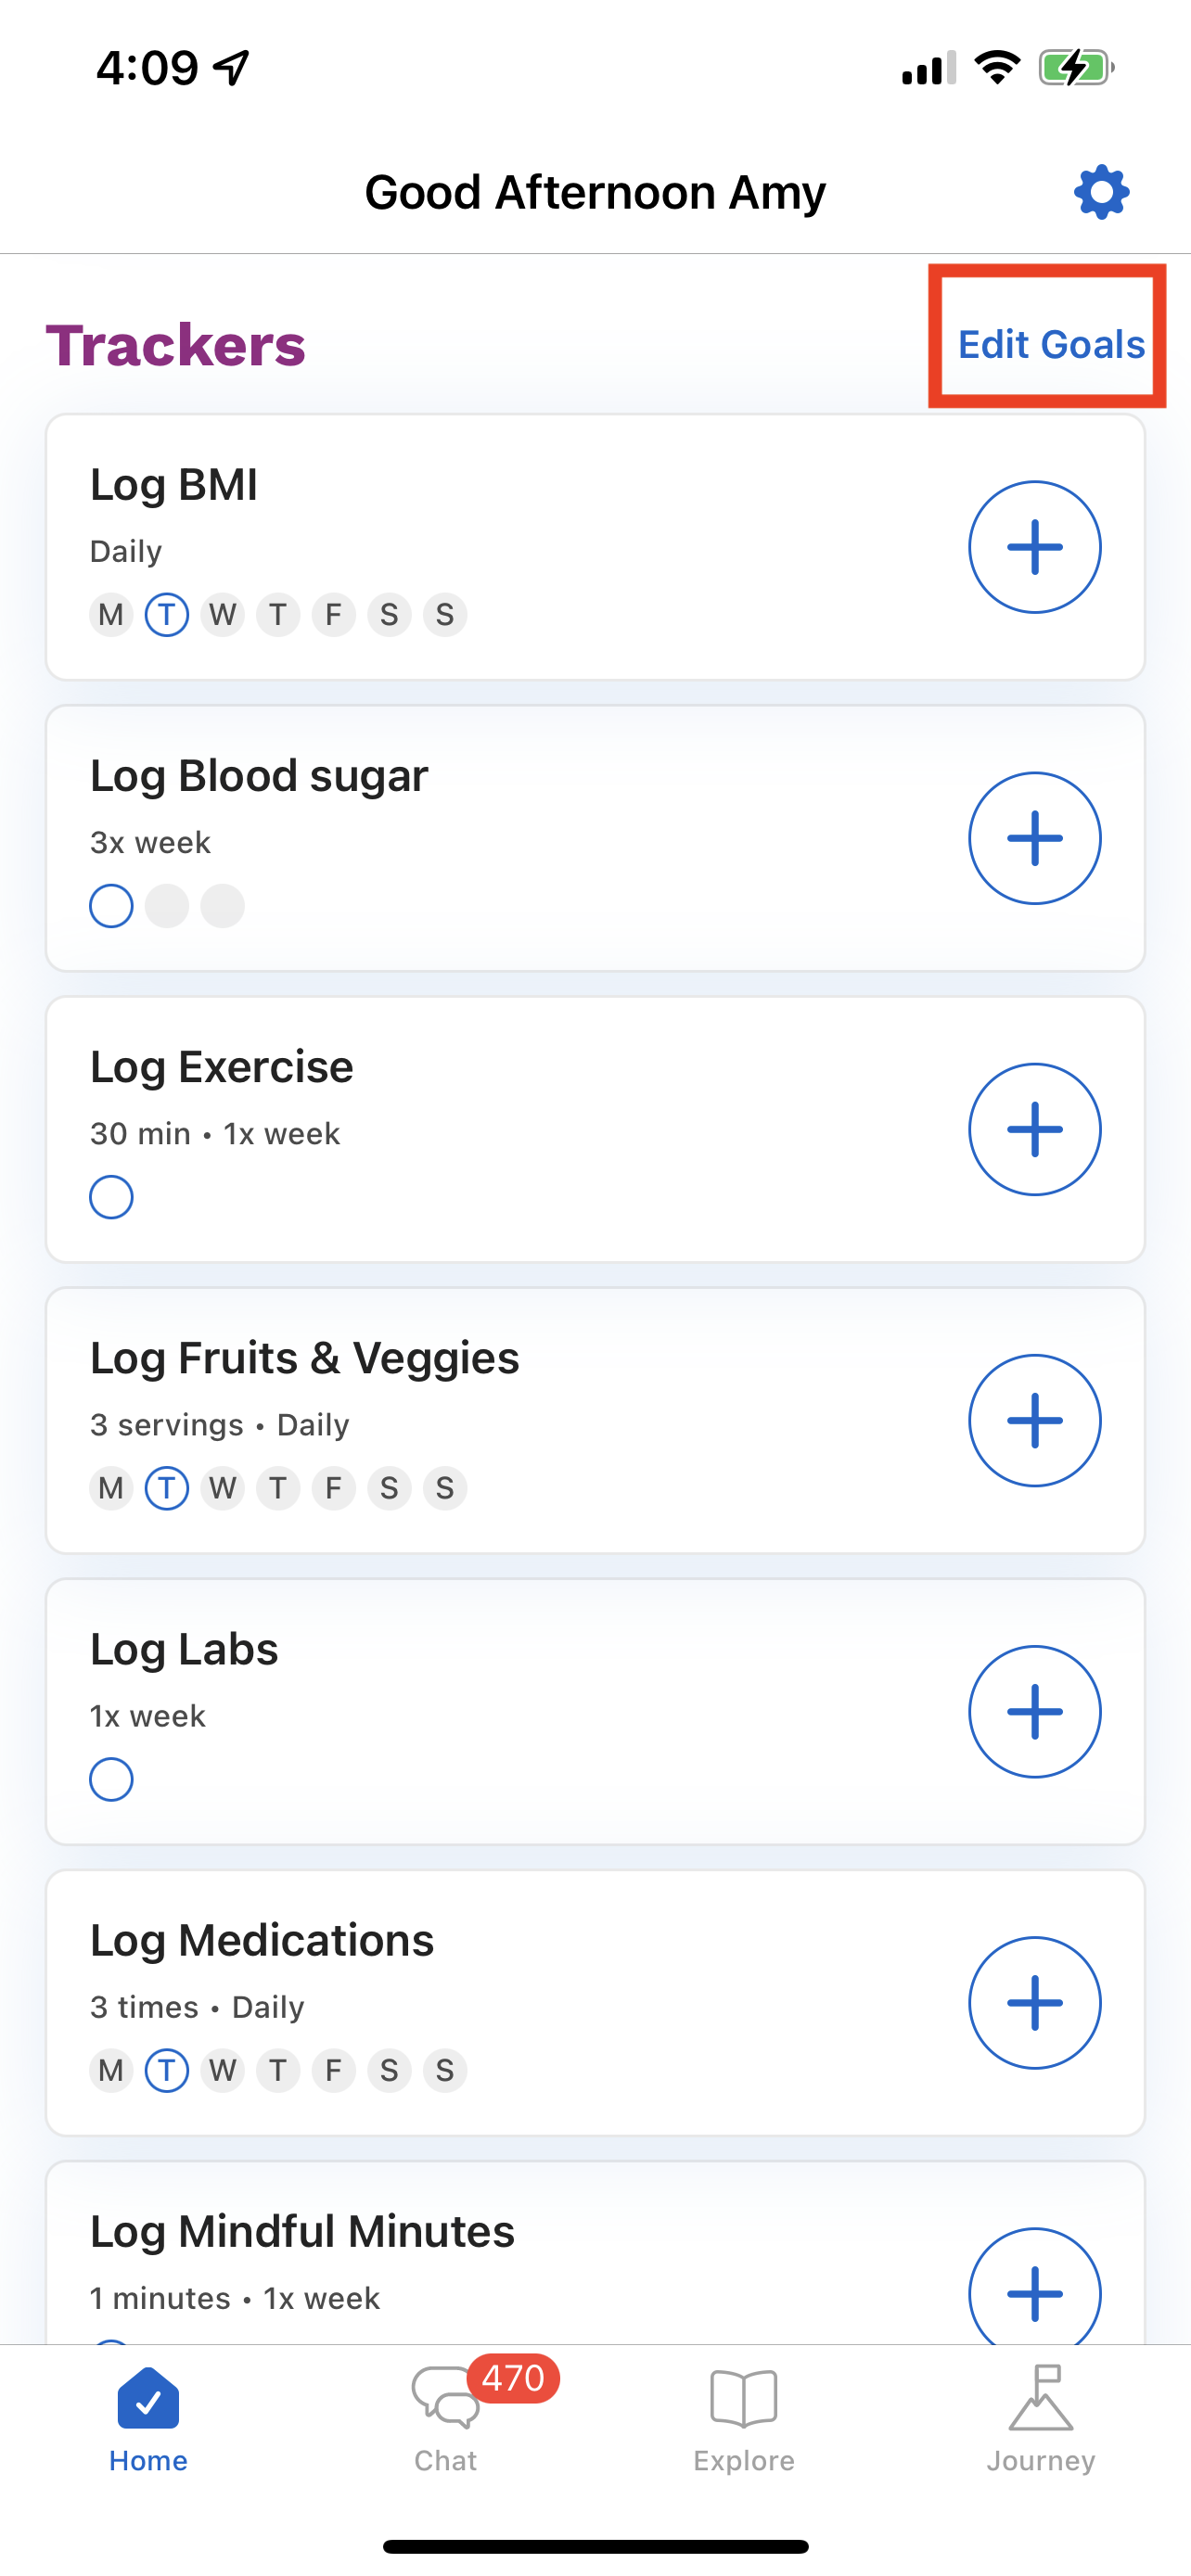Tap the plus icon for Log Labs
This screenshot has width=1191, height=2576.
(x=1034, y=1711)
